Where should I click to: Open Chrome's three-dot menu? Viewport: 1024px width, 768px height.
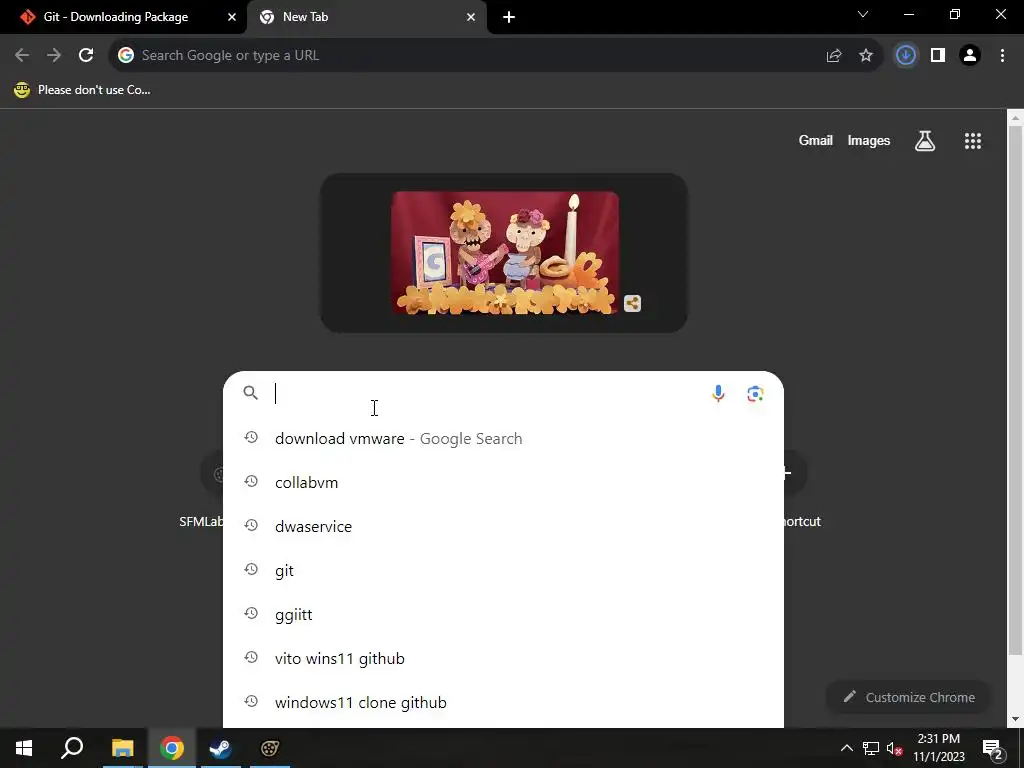coord(1002,56)
